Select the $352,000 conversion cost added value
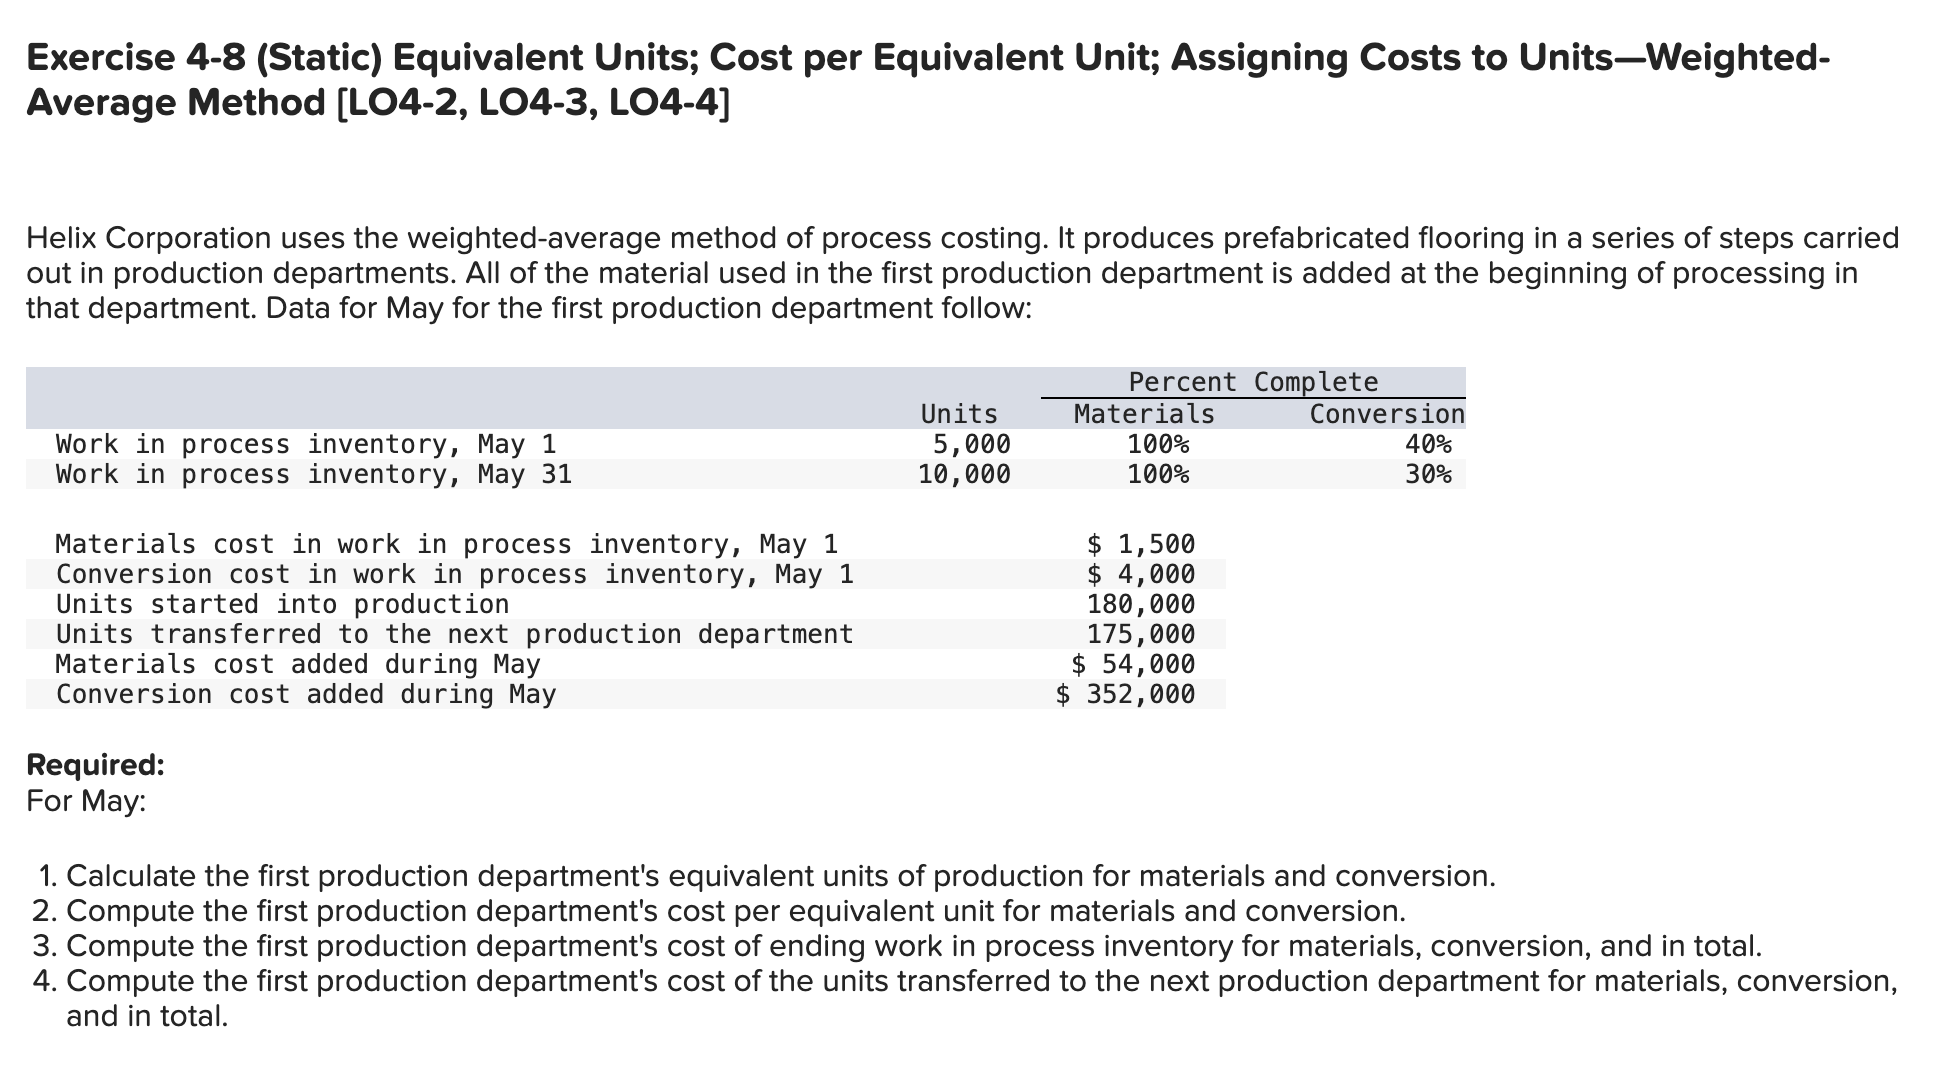 click(x=1125, y=693)
